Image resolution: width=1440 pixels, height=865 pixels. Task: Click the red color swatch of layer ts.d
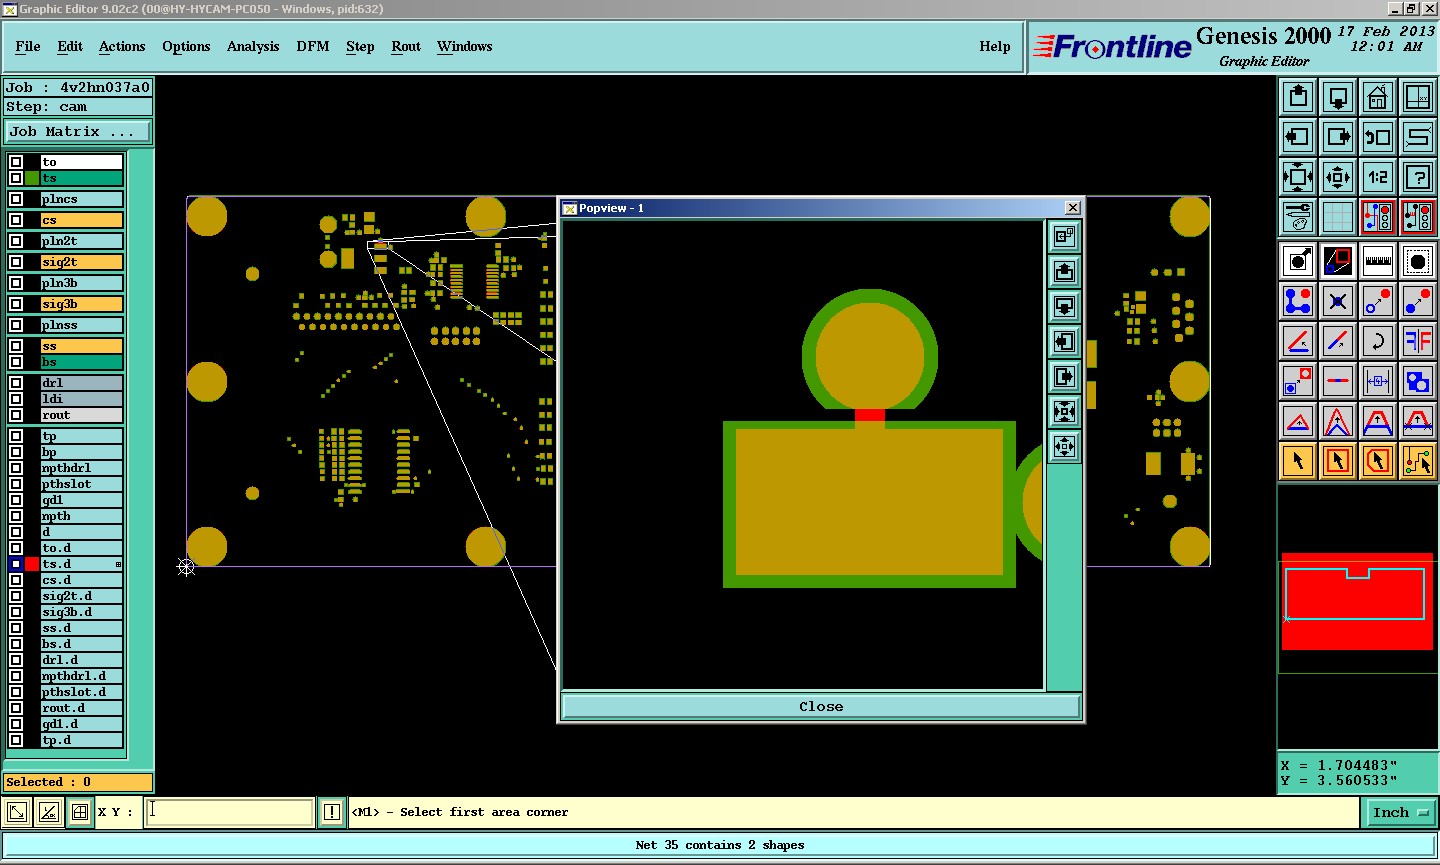32,564
